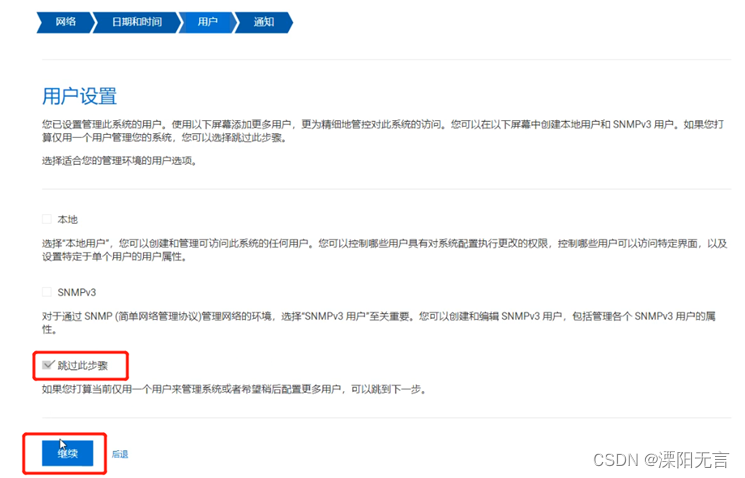This screenshot has width=745, height=478.
Task: Go to the 网络 wizard step
Action: pos(65,22)
